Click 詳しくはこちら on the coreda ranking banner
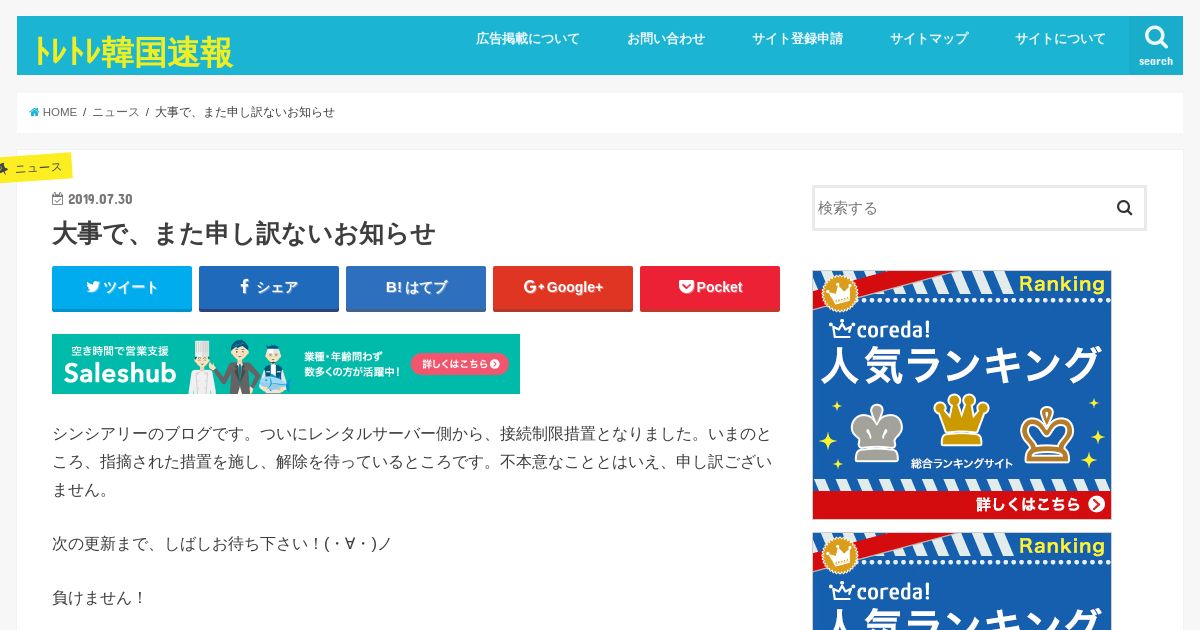Image resolution: width=1200 pixels, height=630 pixels. [1041, 504]
